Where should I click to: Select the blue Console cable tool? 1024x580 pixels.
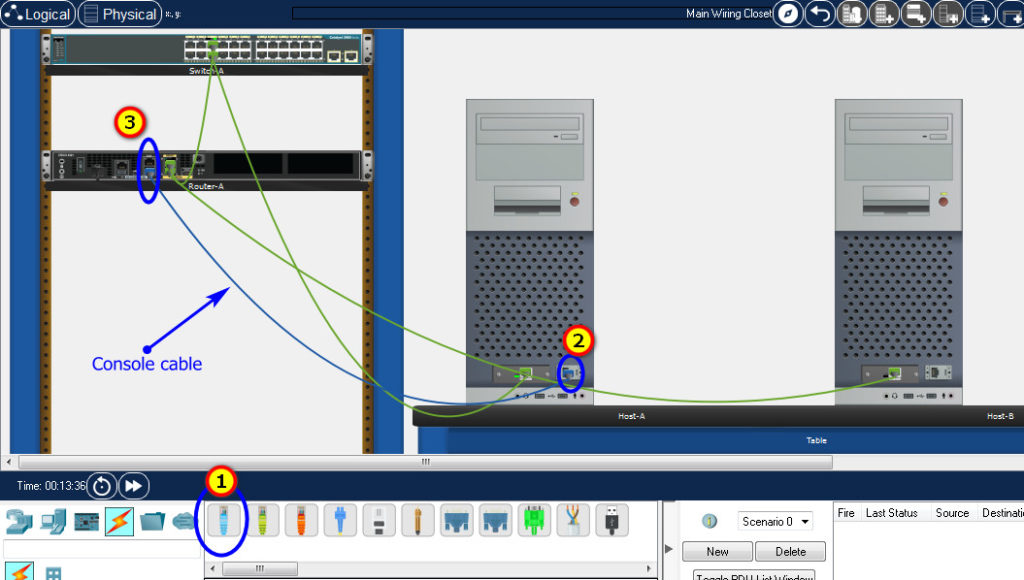pos(222,518)
